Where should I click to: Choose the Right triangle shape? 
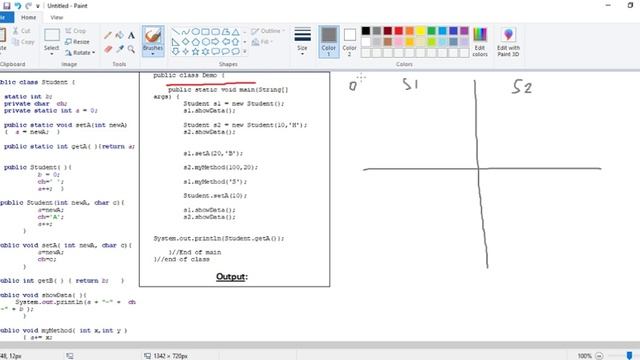pos(176,42)
